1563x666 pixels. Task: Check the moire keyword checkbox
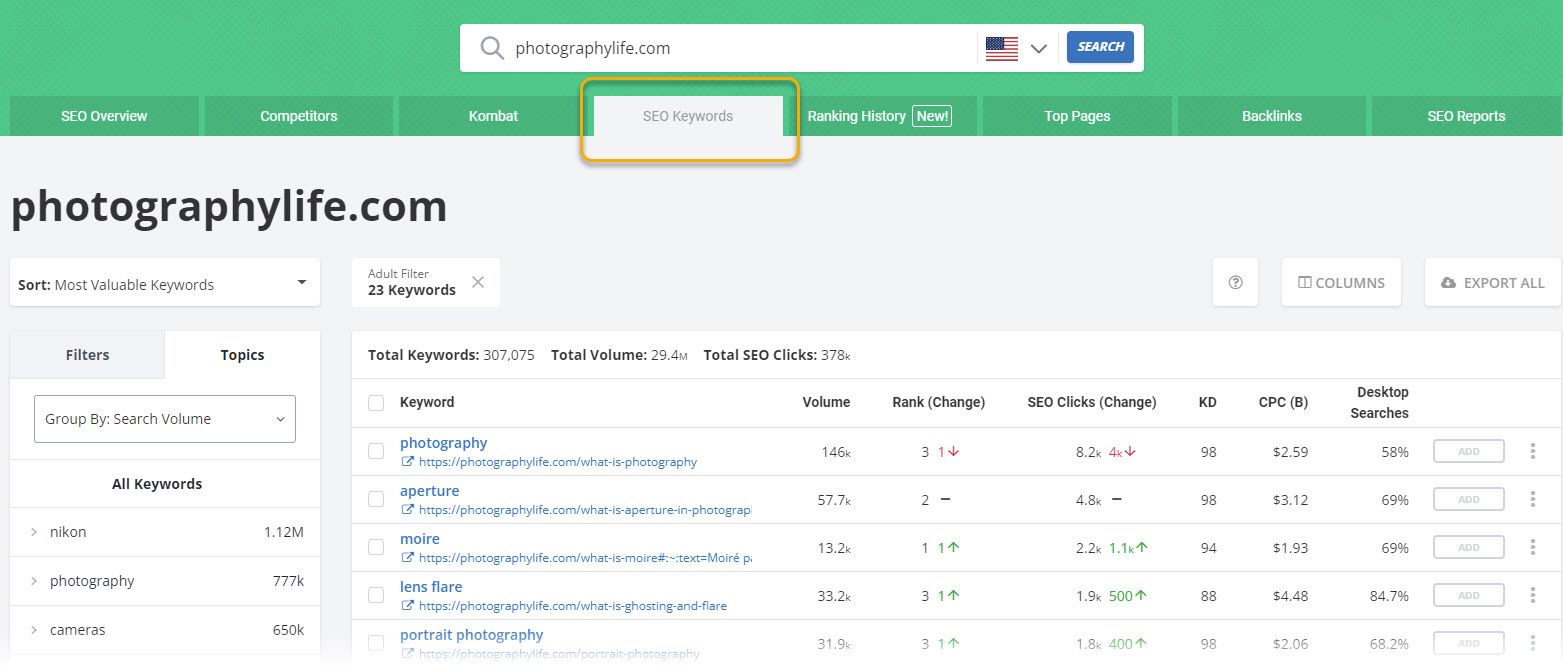click(376, 547)
